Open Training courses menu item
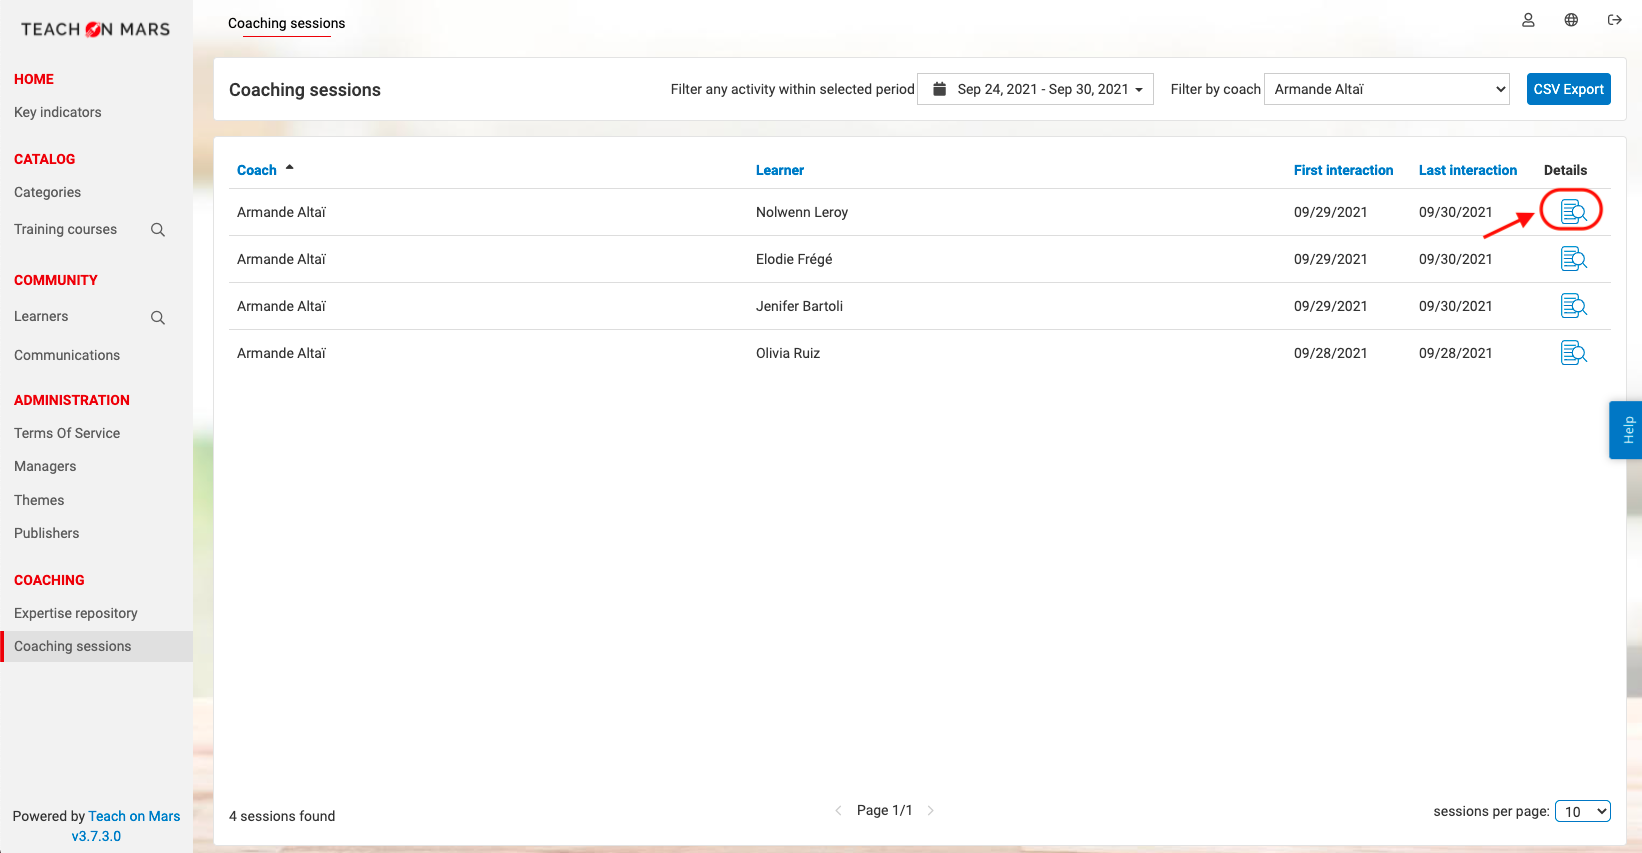 click(66, 229)
